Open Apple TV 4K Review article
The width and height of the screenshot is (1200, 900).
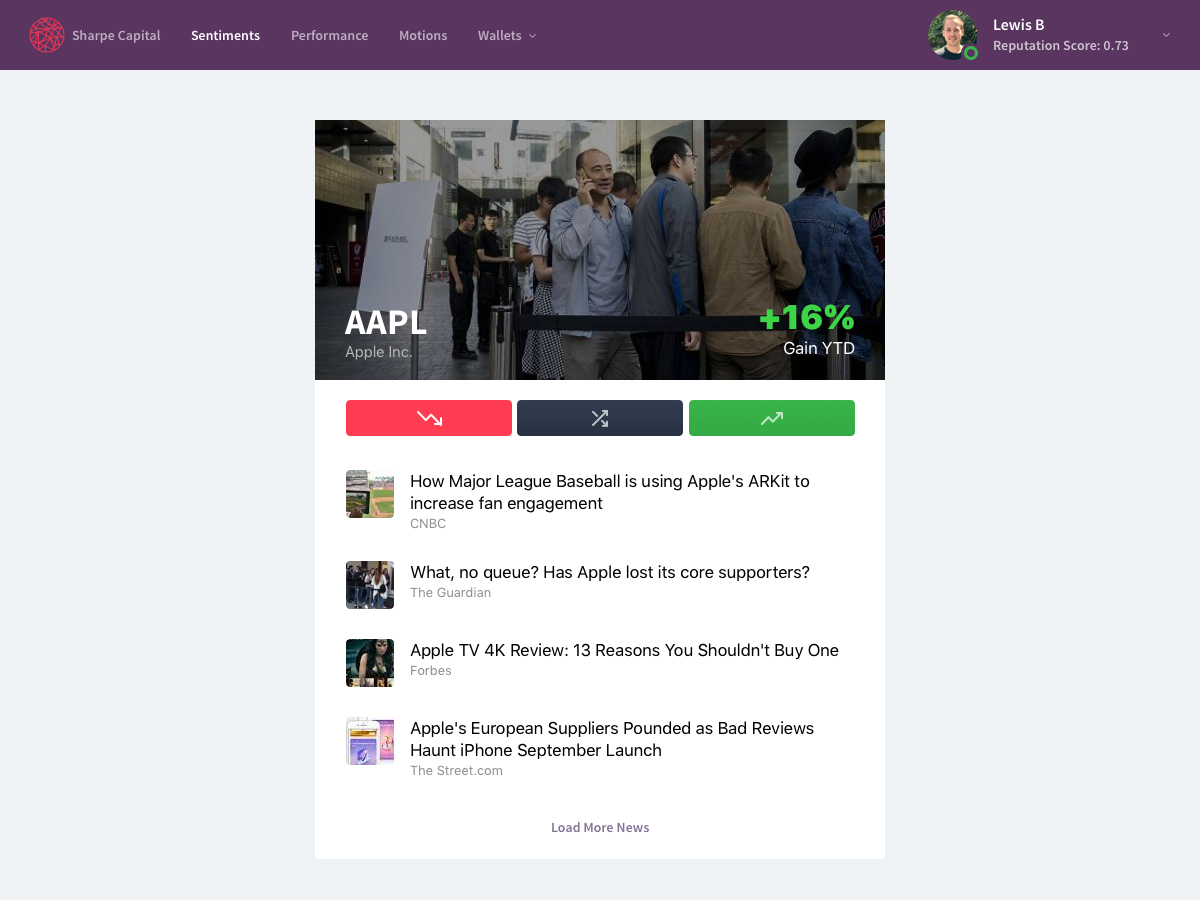[624, 650]
